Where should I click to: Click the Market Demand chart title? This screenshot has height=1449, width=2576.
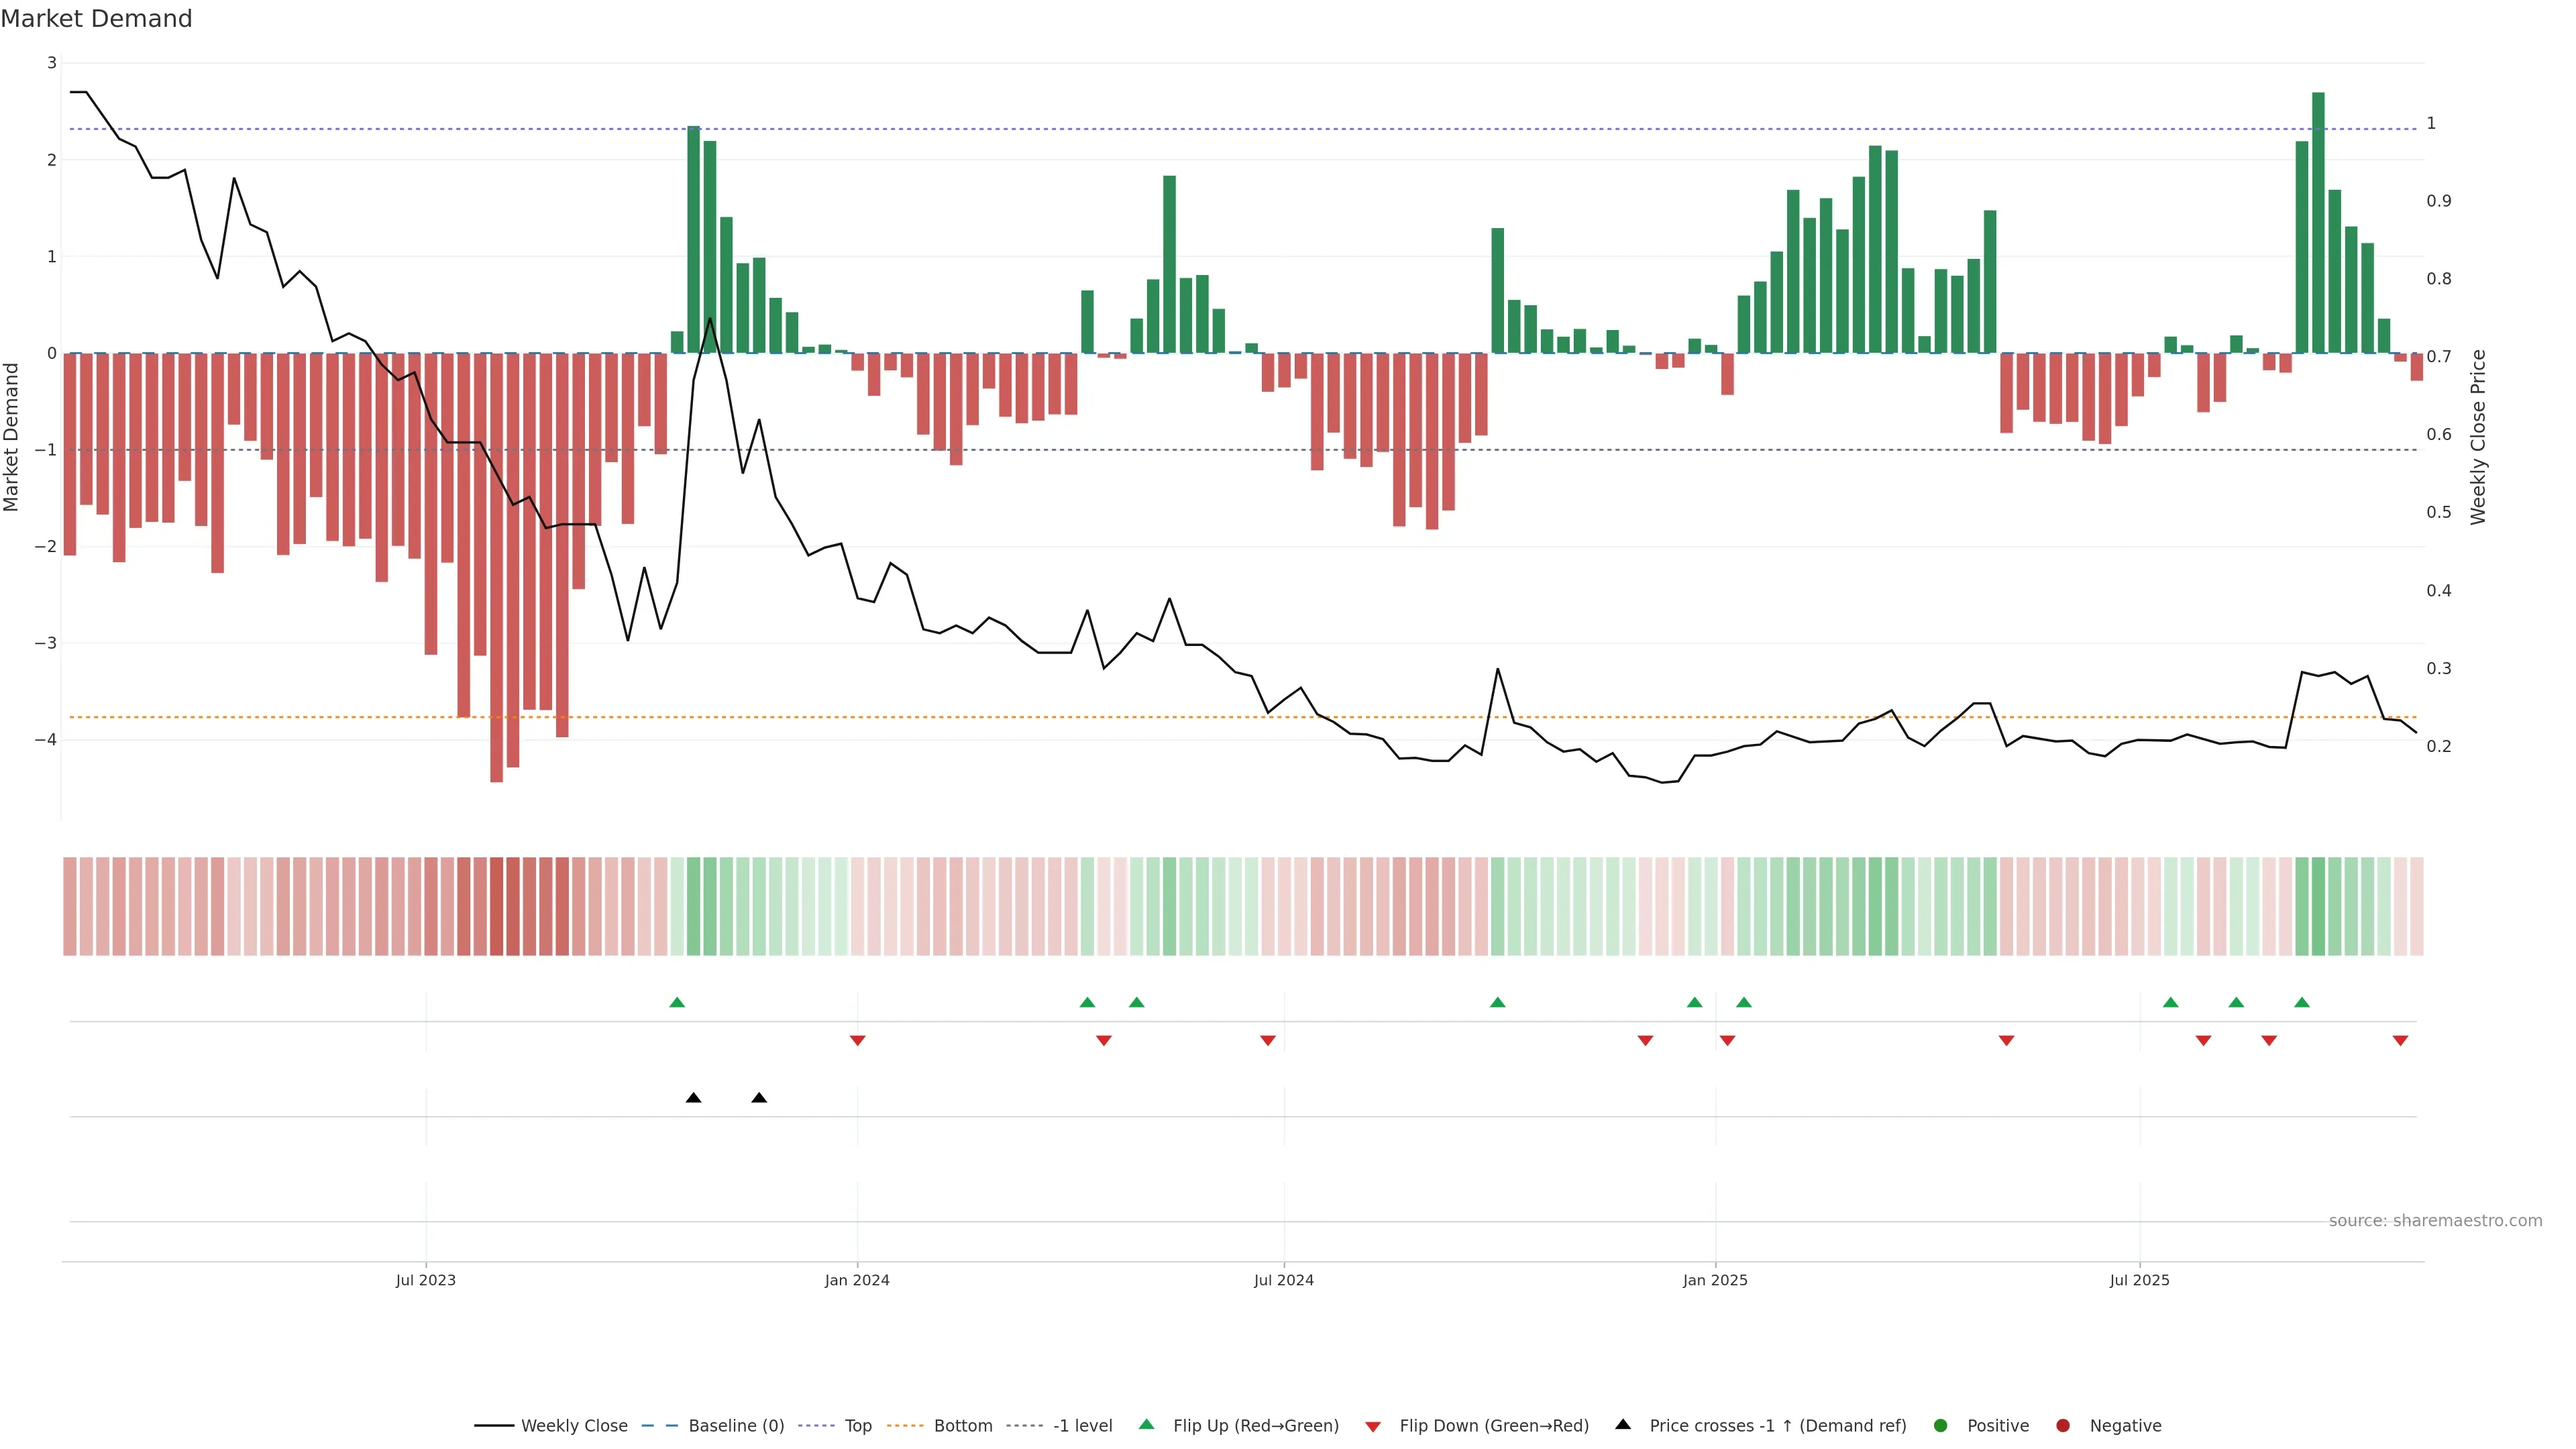click(96, 19)
